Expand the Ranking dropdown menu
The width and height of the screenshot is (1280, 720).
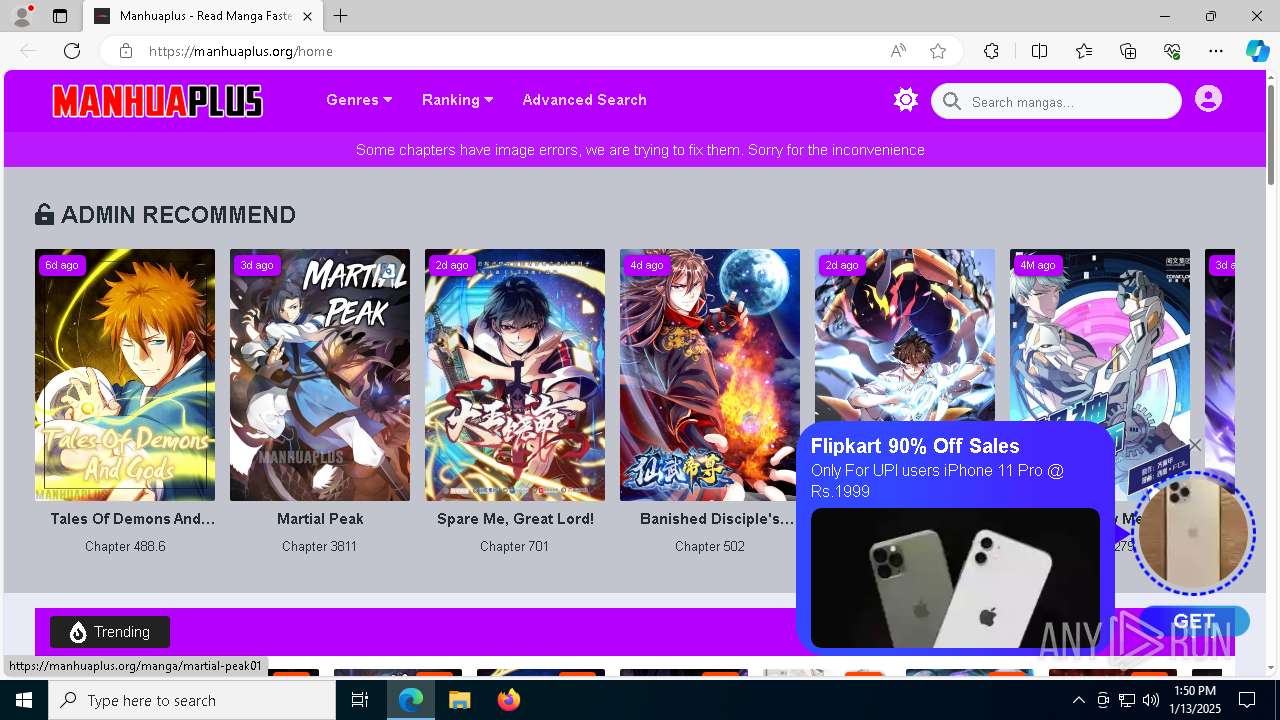point(457,100)
